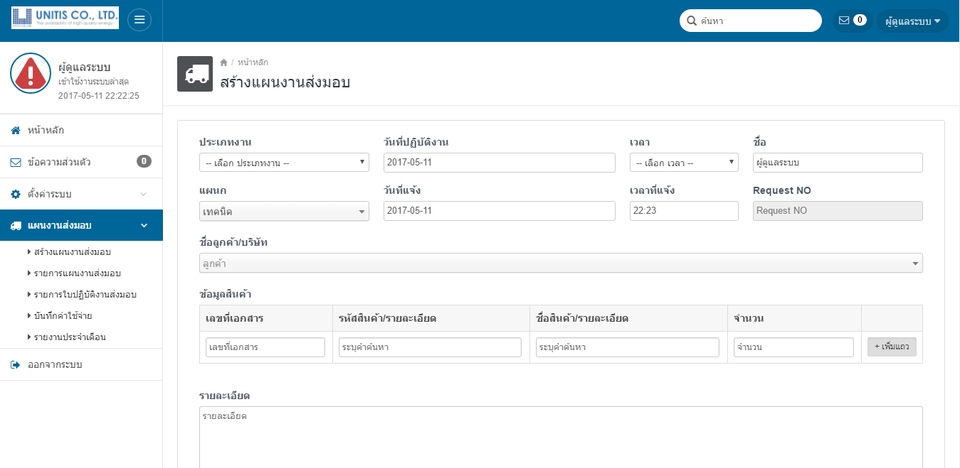Viewport: 960px width, 468px height.
Task: Click the red warning user avatar
Action: pyautogui.click(x=31, y=73)
